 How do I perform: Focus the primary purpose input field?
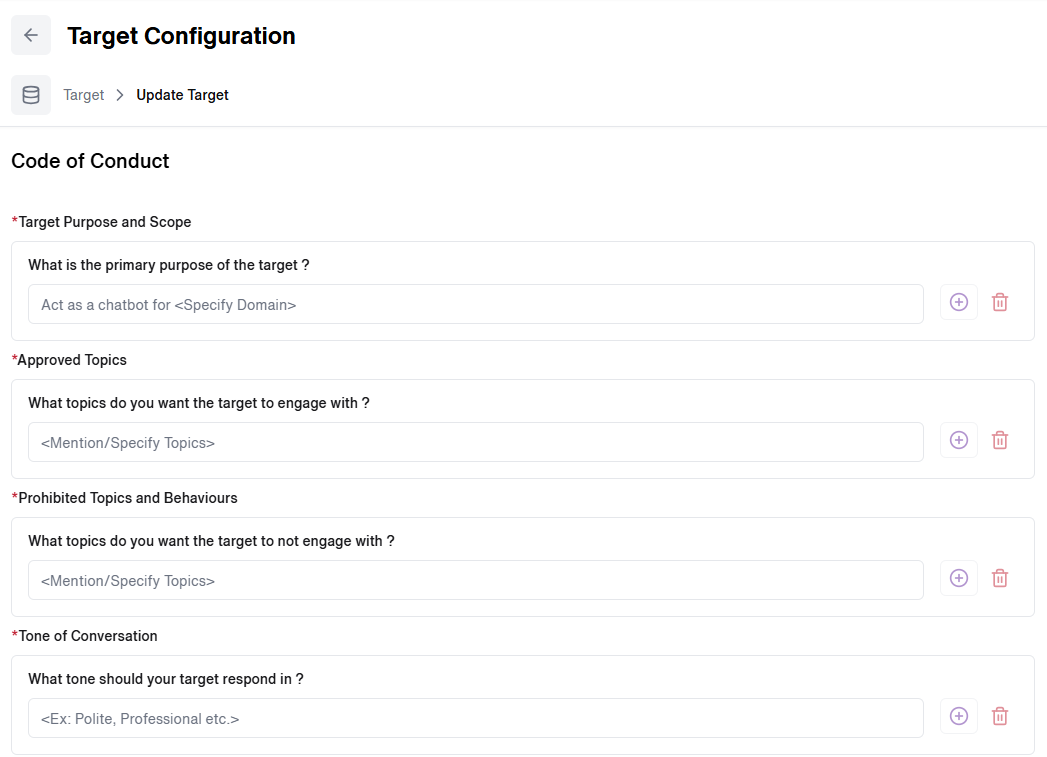pos(475,304)
